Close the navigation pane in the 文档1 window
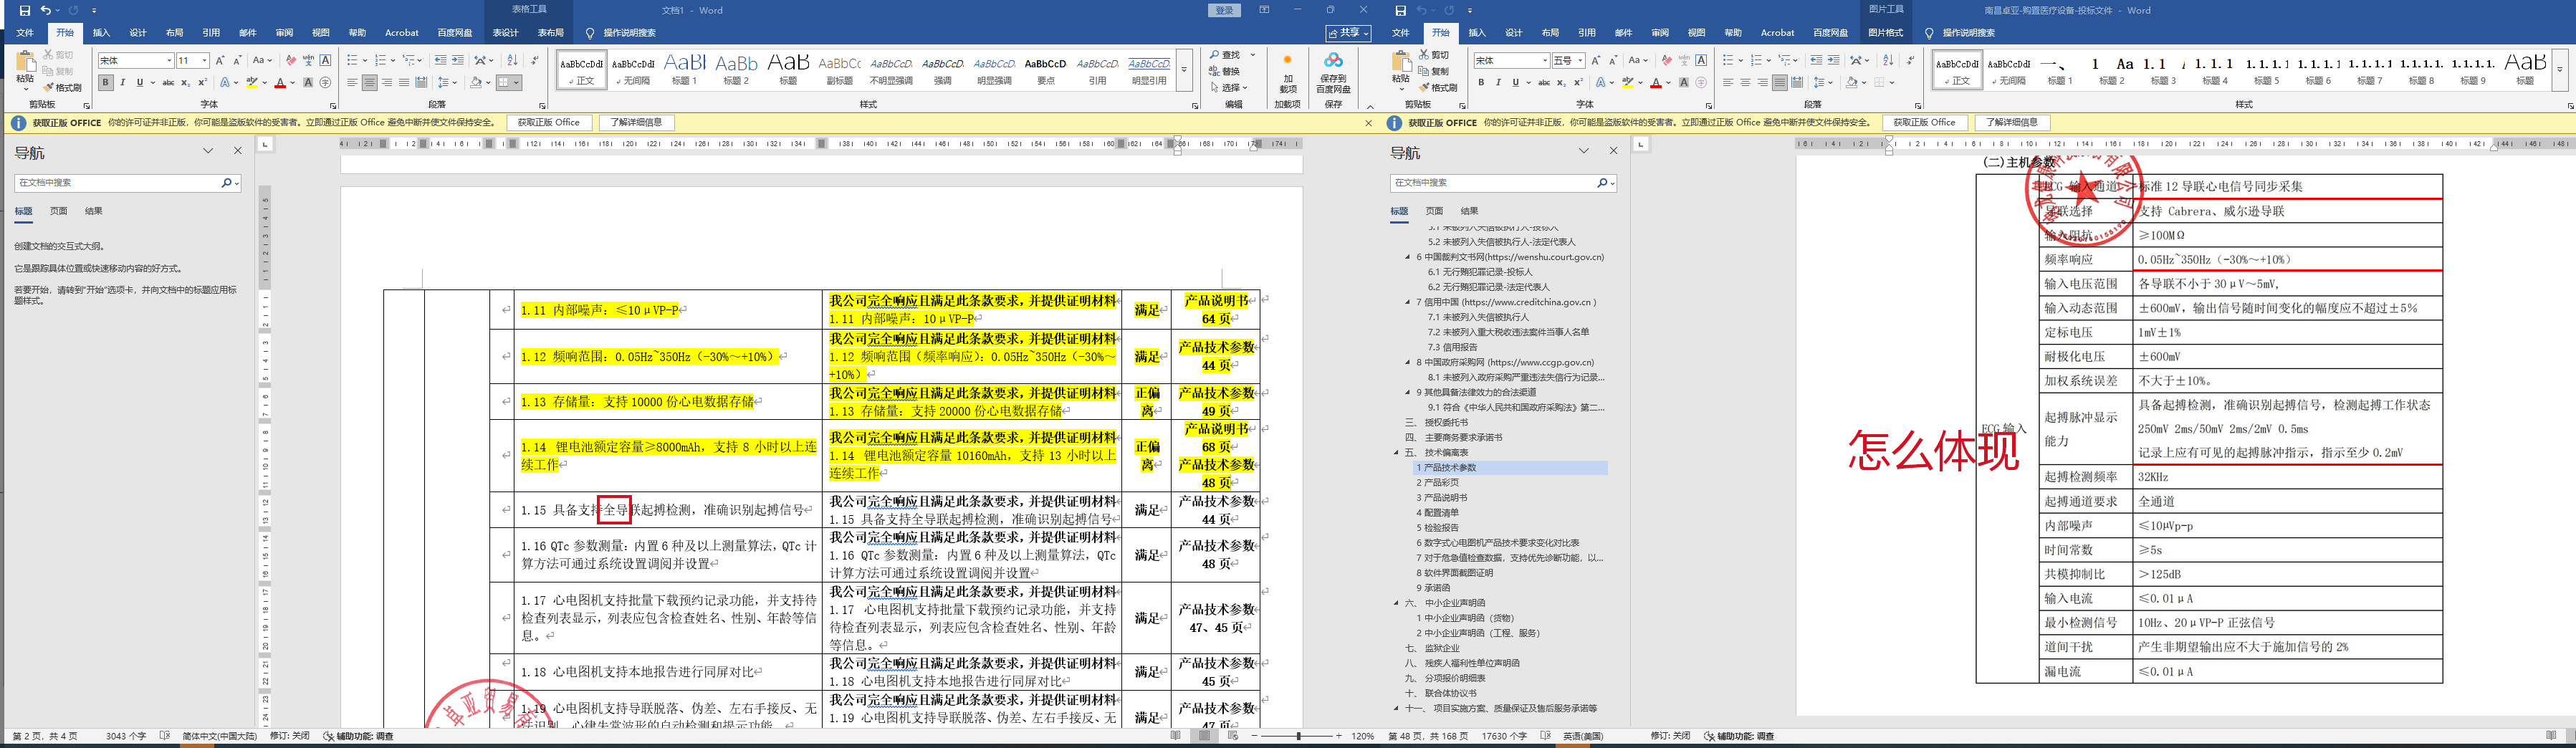The height and width of the screenshot is (748, 2576). coord(237,151)
